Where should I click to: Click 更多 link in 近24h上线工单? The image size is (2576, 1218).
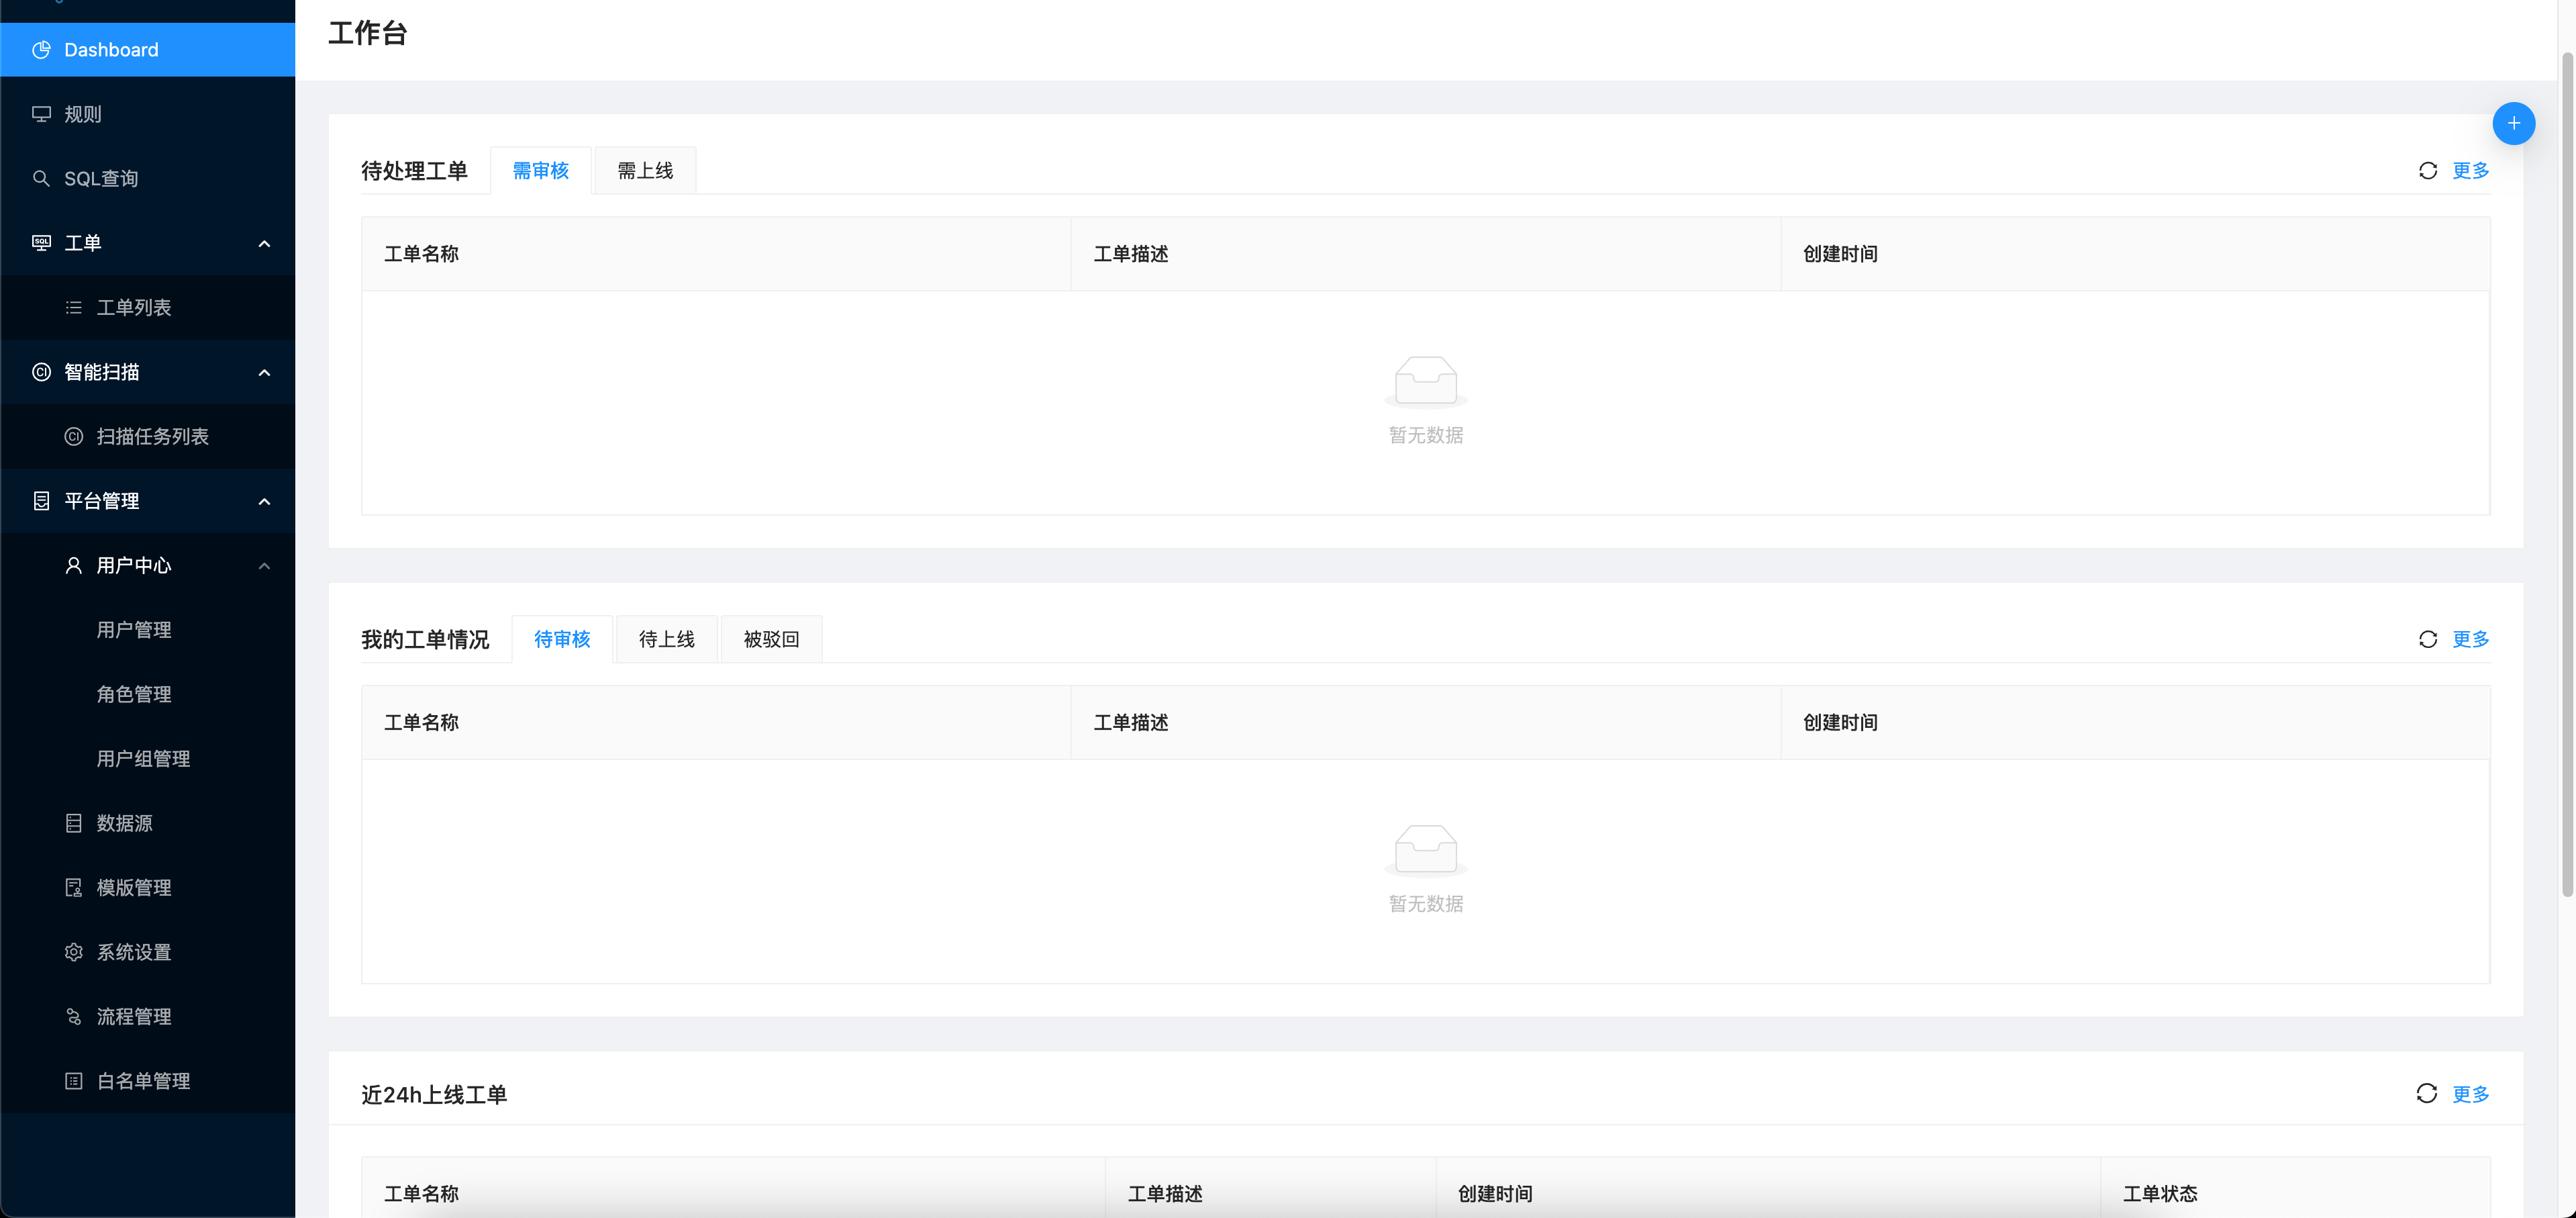point(2470,1094)
